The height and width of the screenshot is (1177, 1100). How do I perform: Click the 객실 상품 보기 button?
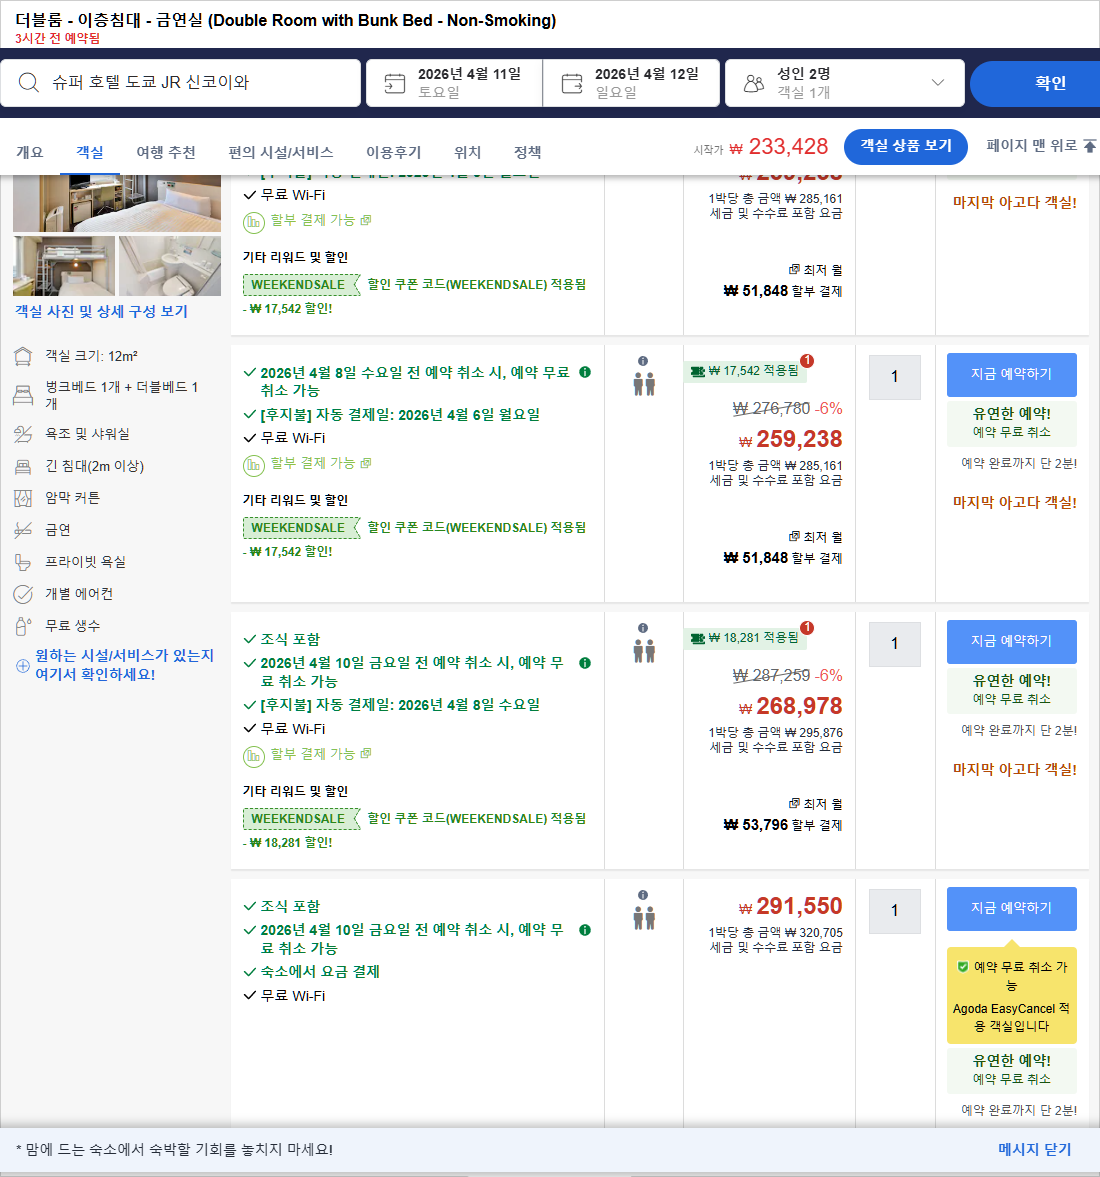[x=906, y=146]
